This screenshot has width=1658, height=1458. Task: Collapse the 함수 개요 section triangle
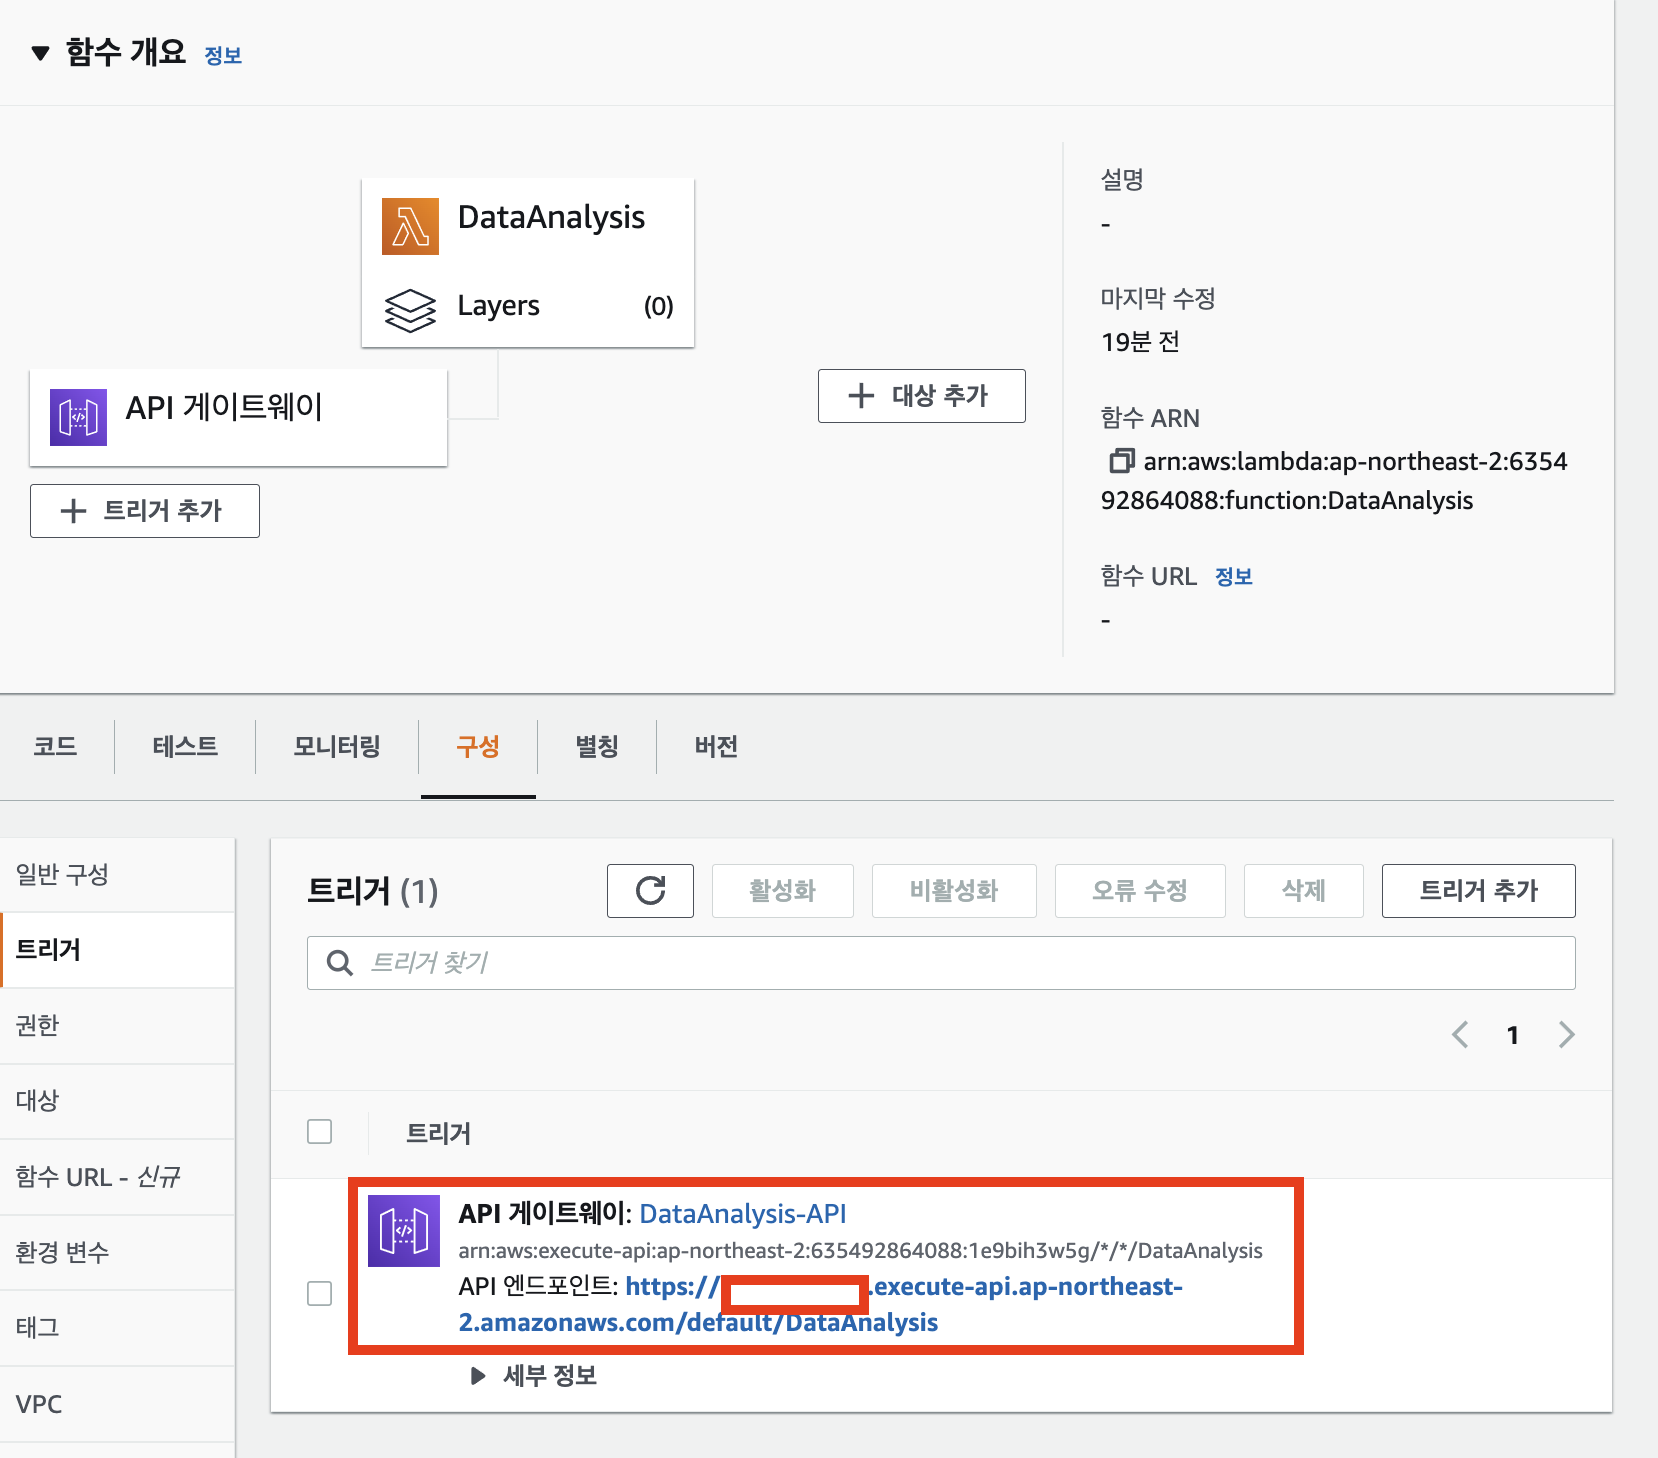(x=40, y=53)
